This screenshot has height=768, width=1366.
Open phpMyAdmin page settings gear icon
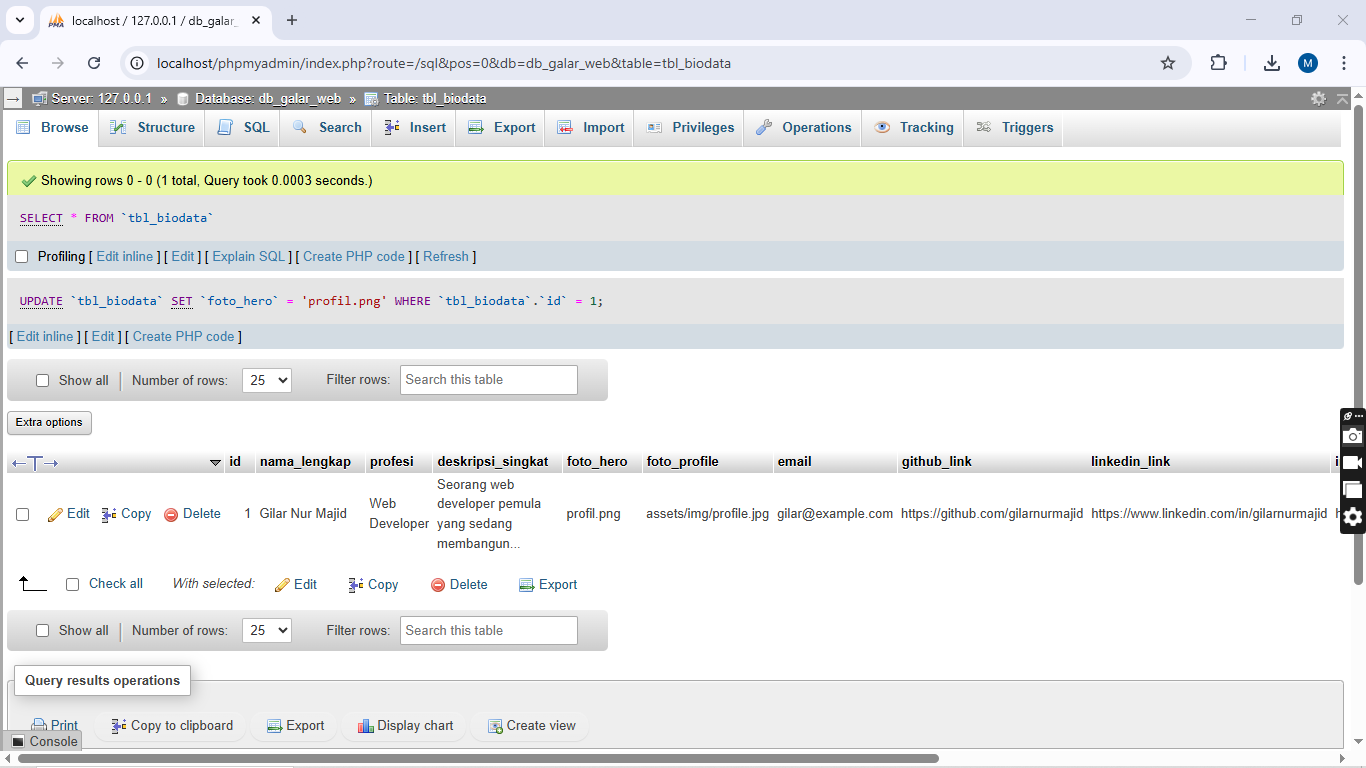click(1318, 98)
